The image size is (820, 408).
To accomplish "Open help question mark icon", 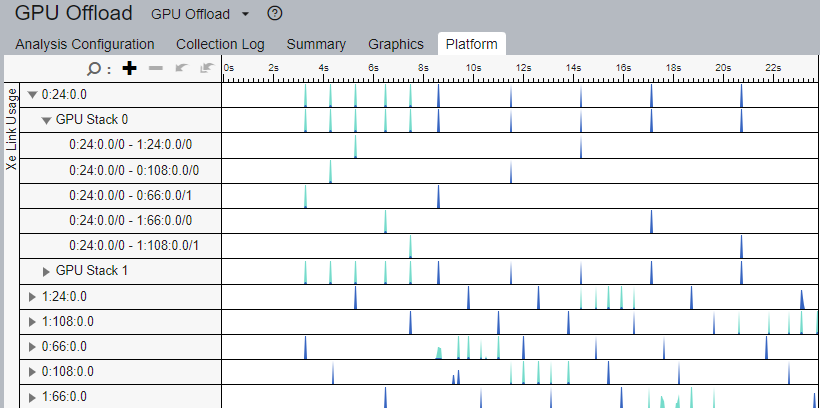I will [275, 14].
